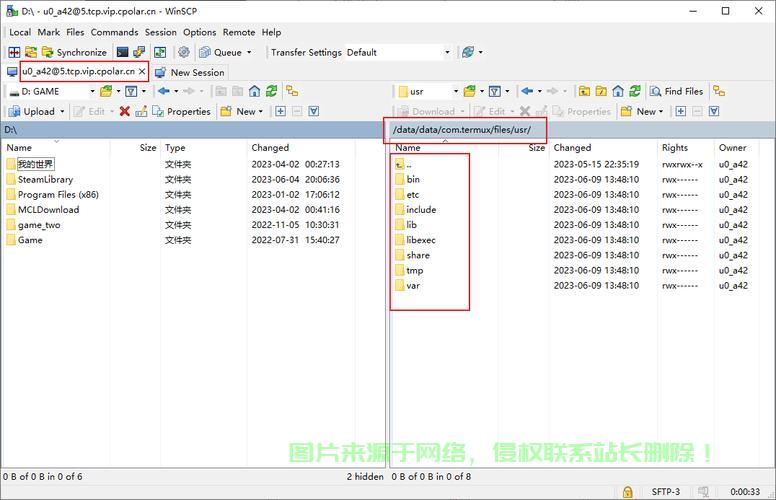Click the Upload button
The image size is (776, 500).
coord(32,111)
